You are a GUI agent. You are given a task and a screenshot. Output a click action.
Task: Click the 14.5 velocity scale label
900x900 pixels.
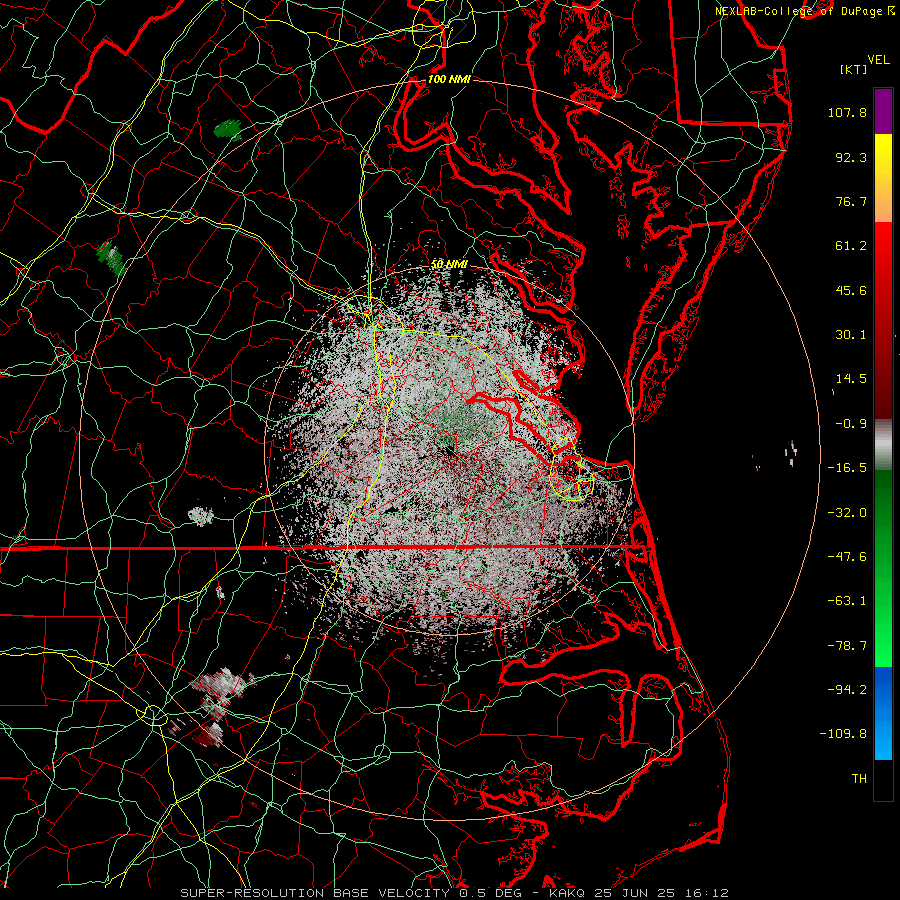point(851,379)
